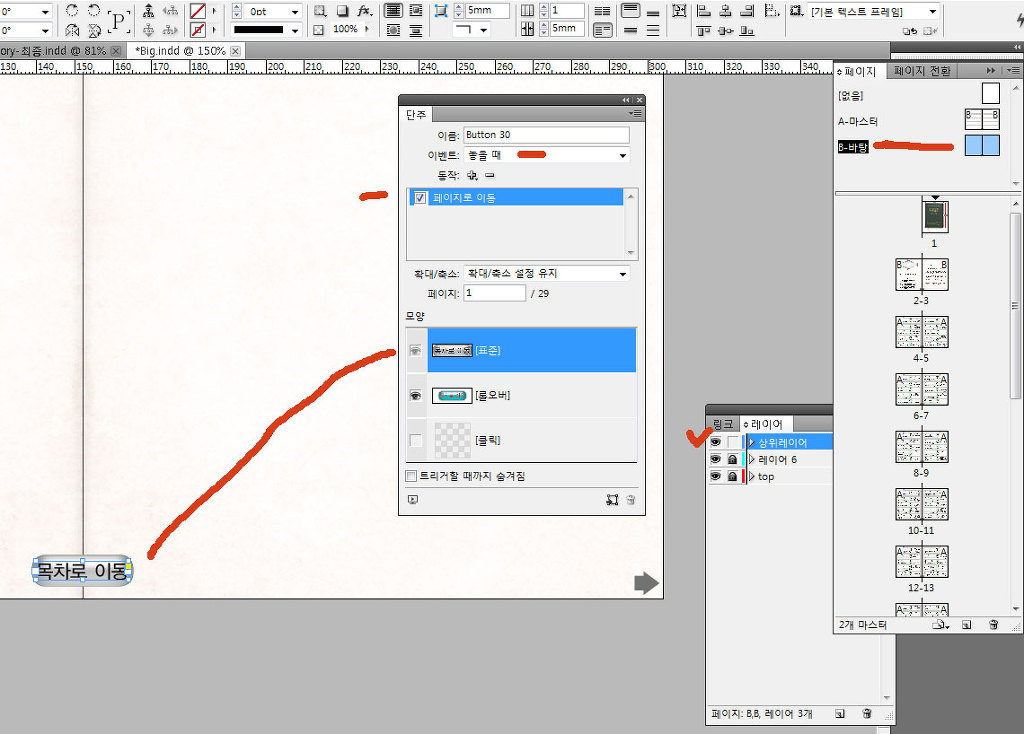The image size is (1024, 734).
Task: Enable '트리거할 때까지 숨겨짐' checkbox
Action: pyautogui.click(x=411, y=476)
